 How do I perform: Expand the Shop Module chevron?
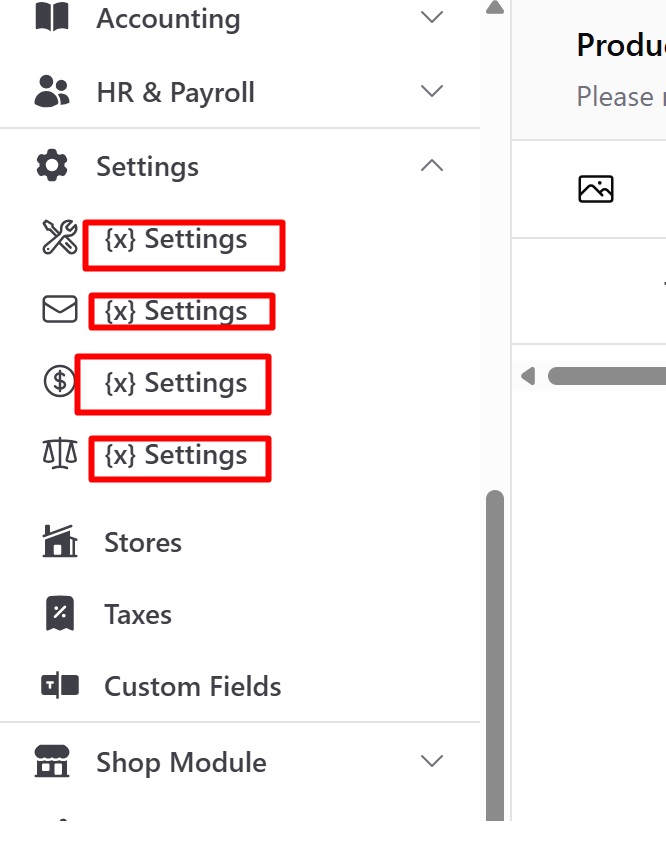coord(432,761)
